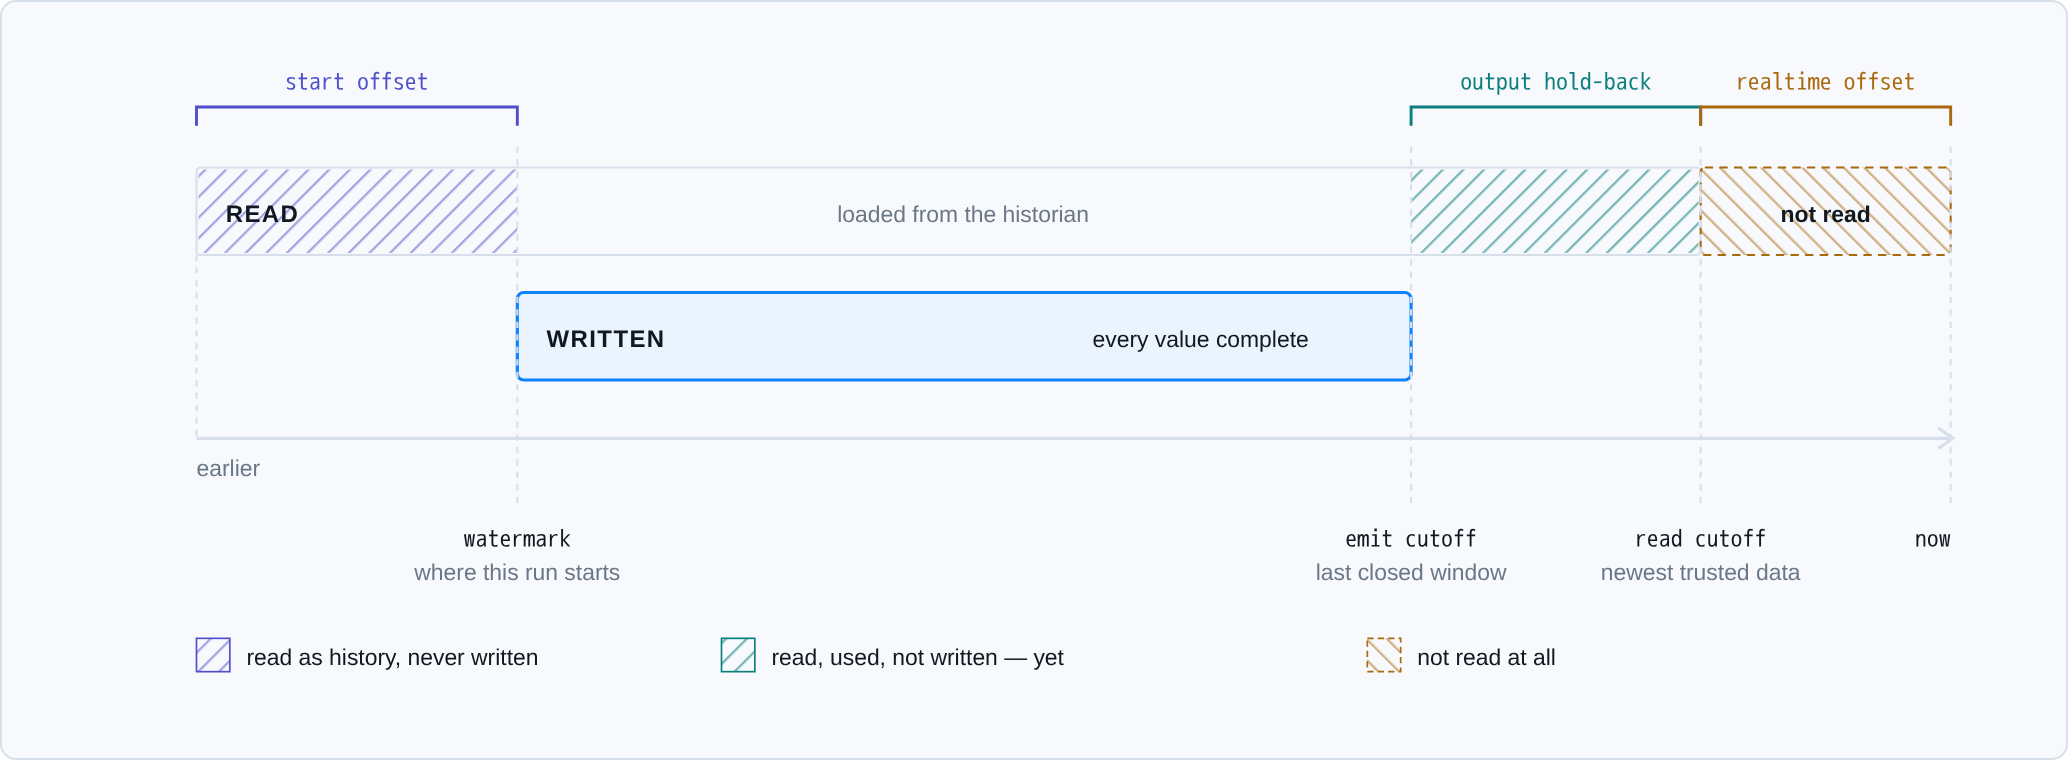This screenshot has width=2068, height=760.
Task: Click the 'watermark' marker label
Action: [x=517, y=539]
